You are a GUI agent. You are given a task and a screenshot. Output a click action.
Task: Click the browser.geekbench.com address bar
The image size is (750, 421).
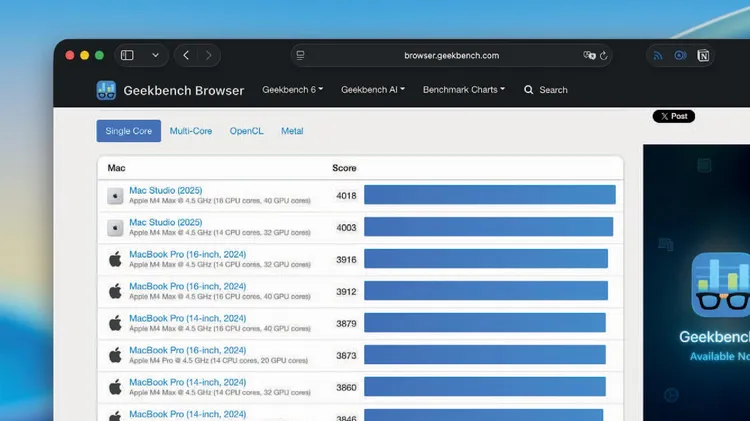[x=451, y=56]
